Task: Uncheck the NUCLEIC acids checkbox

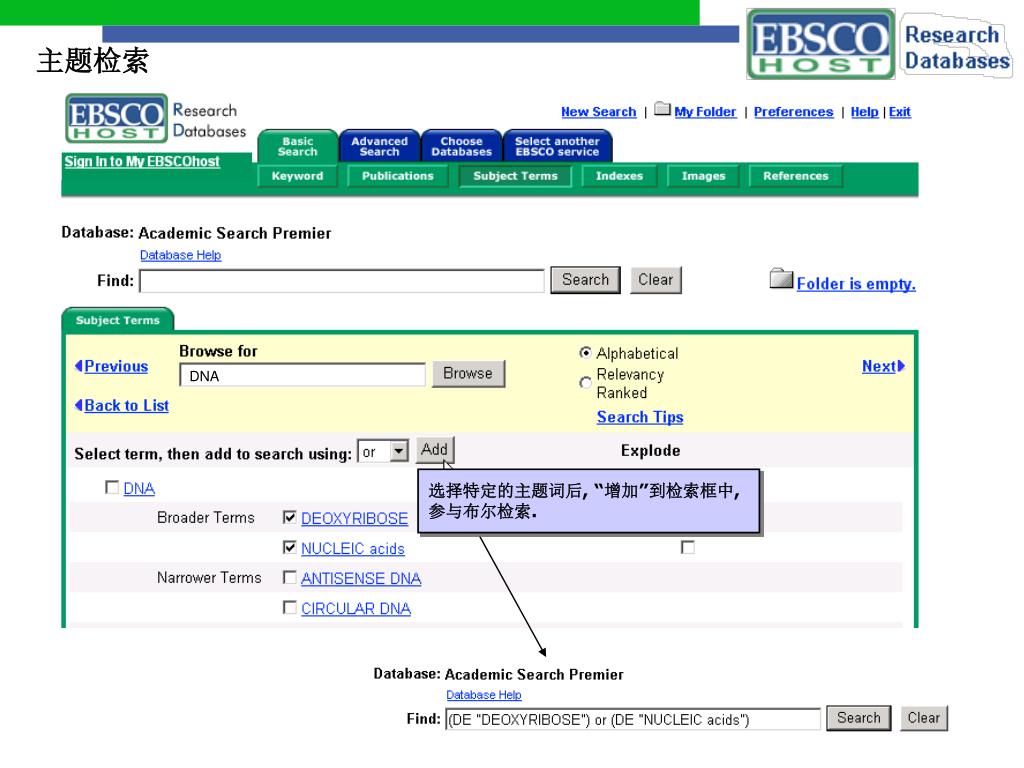Action: tap(289, 547)
